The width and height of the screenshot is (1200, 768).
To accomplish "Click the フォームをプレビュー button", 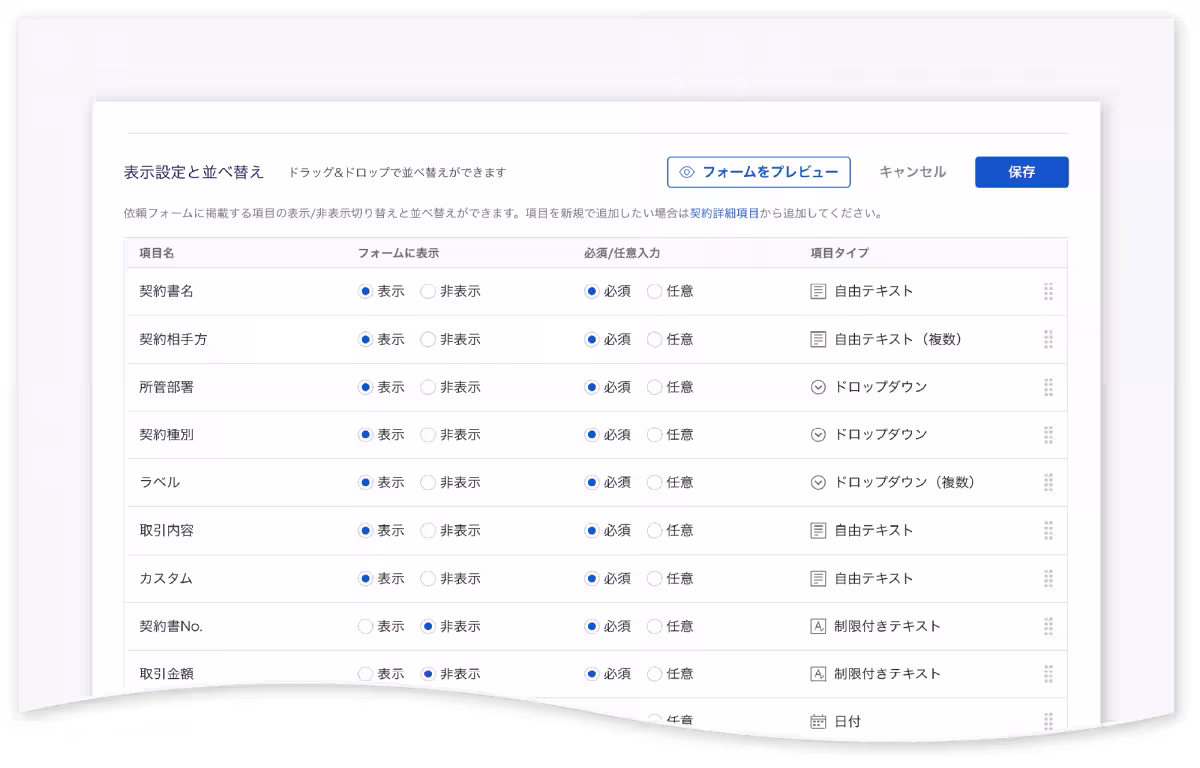I will 758,171.
